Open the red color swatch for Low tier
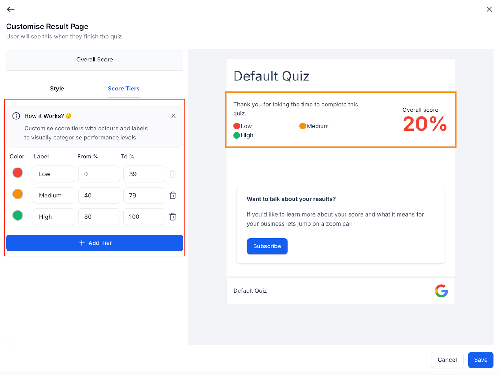The height and width of the screenshot is (375, 499). click(18, 173)
